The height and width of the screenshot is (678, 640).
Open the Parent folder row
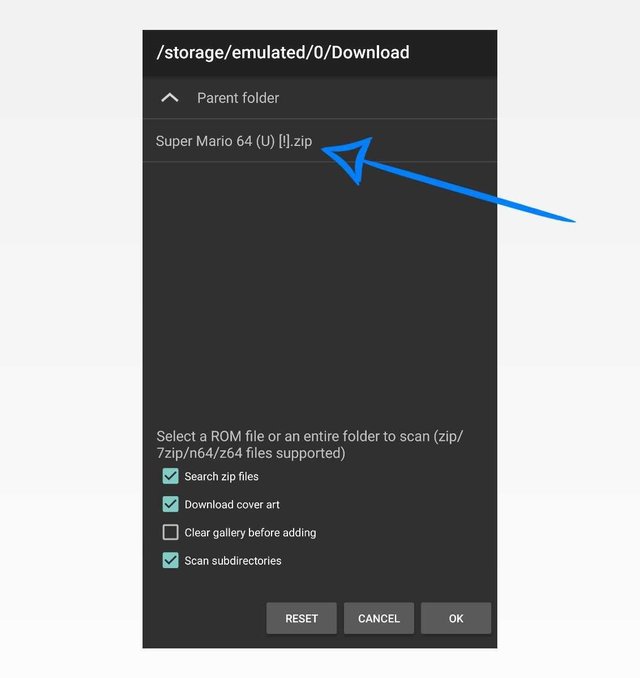(320, 98)
